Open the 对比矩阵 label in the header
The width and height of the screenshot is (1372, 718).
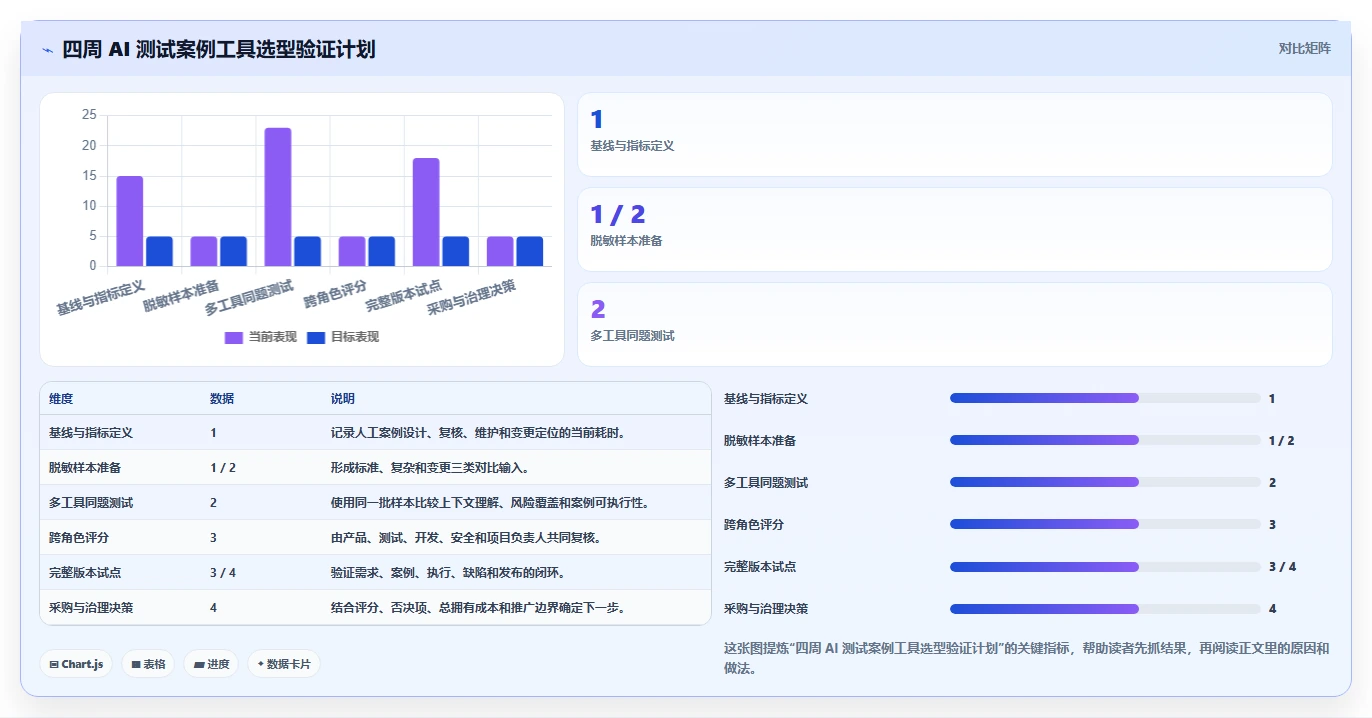click(1305, 48)
